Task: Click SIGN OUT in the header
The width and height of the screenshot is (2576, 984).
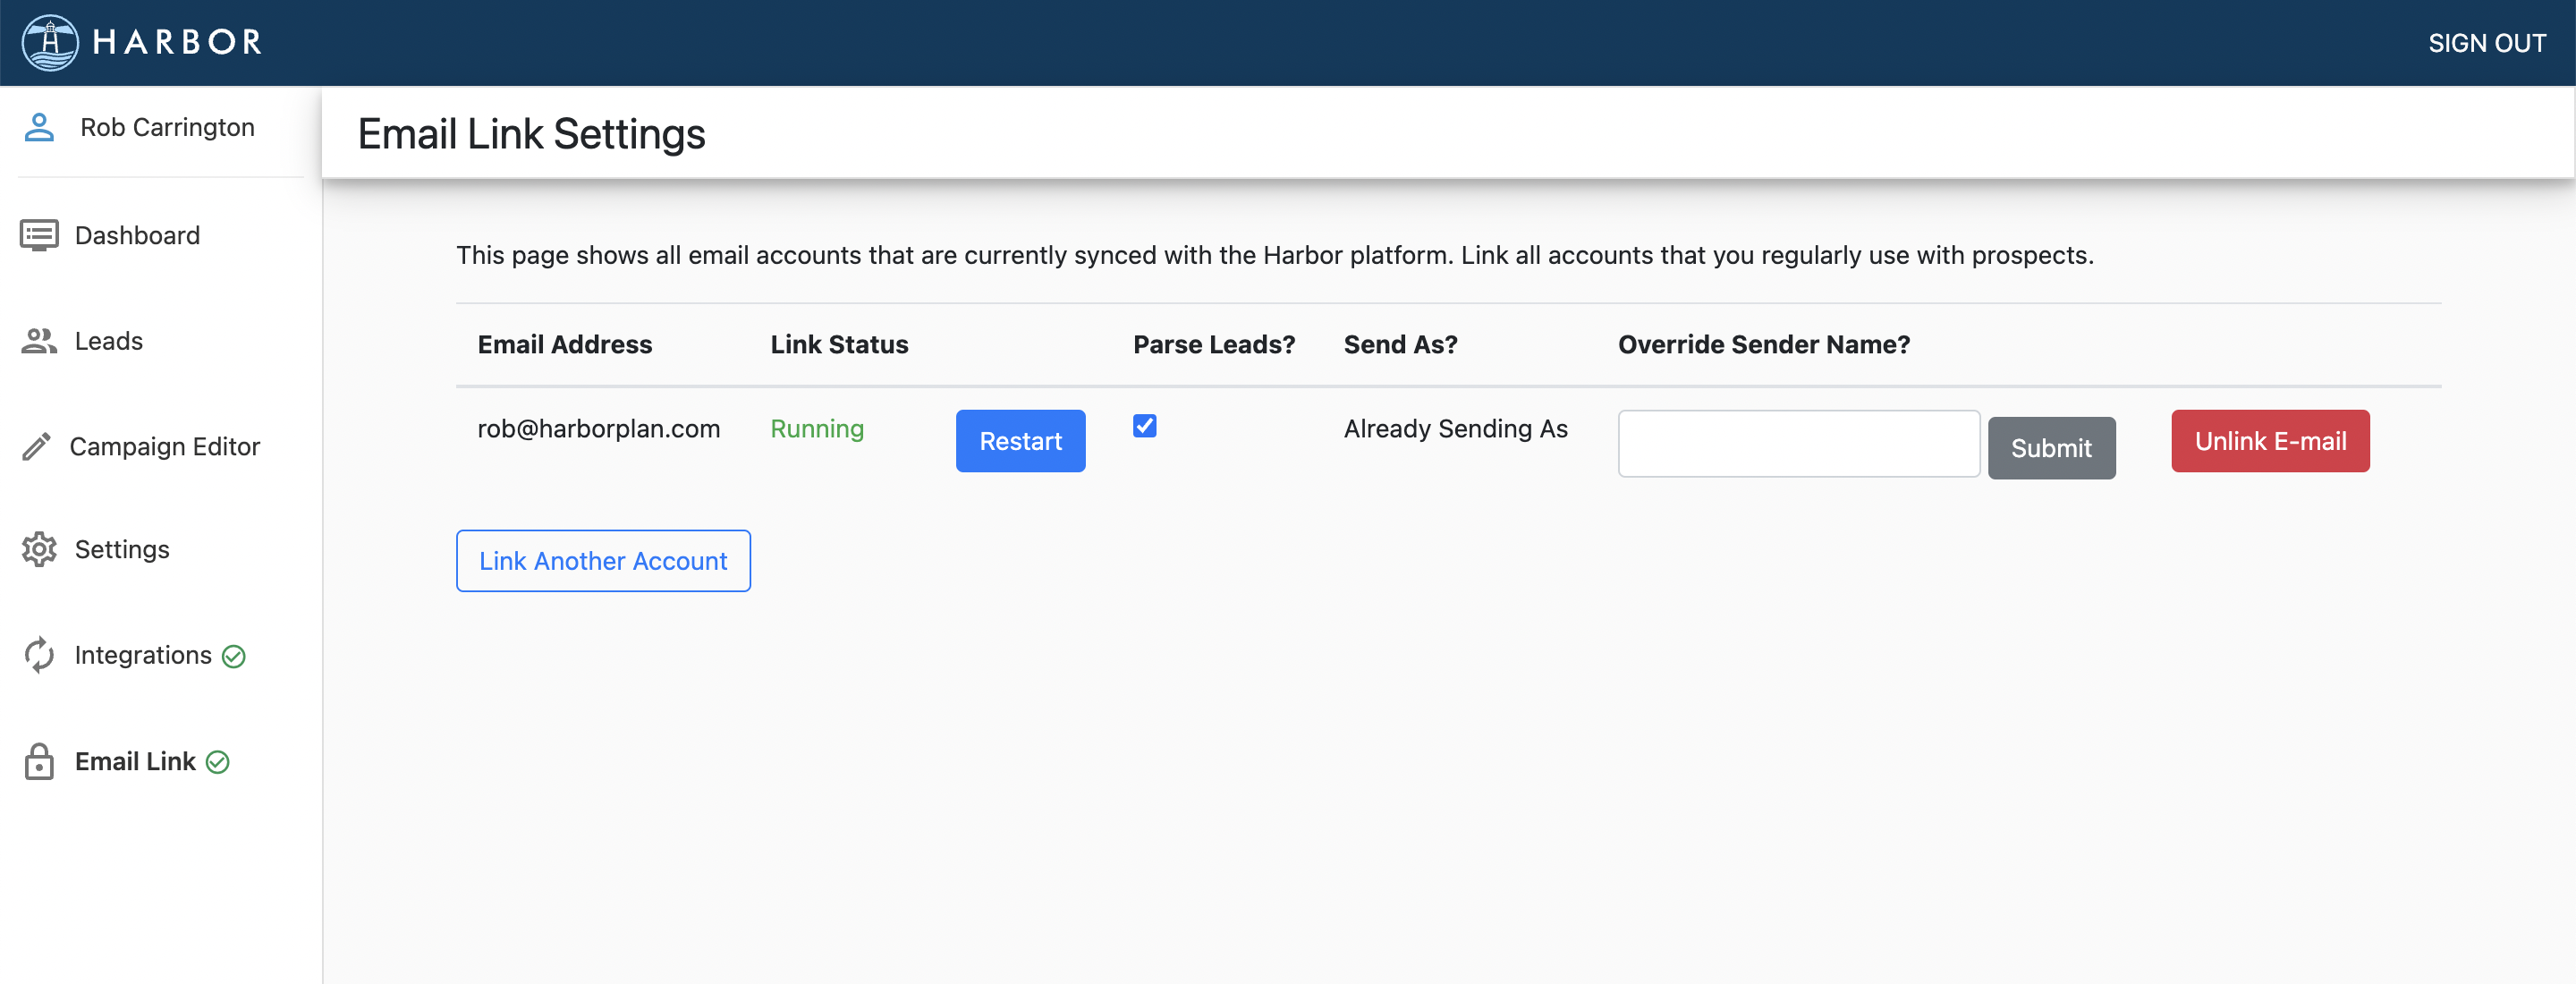Action: point(2486,43)
